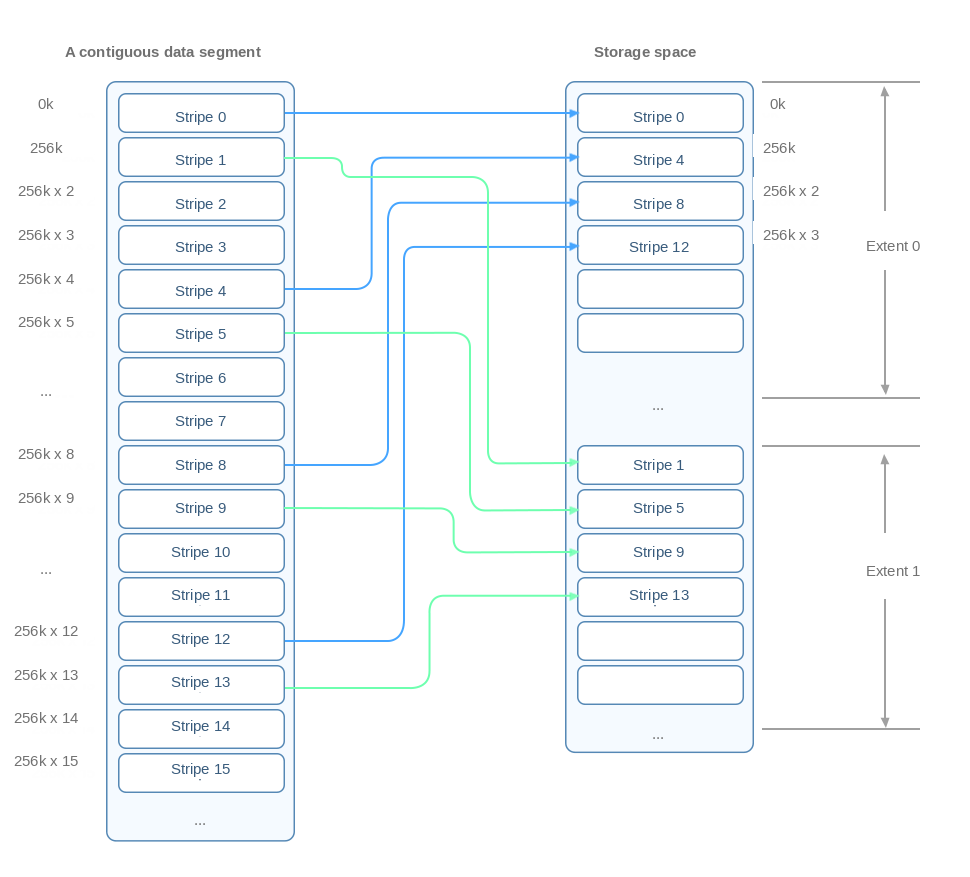
Task: Click the last empty box in Extent 1
Action: coord(660,685)
